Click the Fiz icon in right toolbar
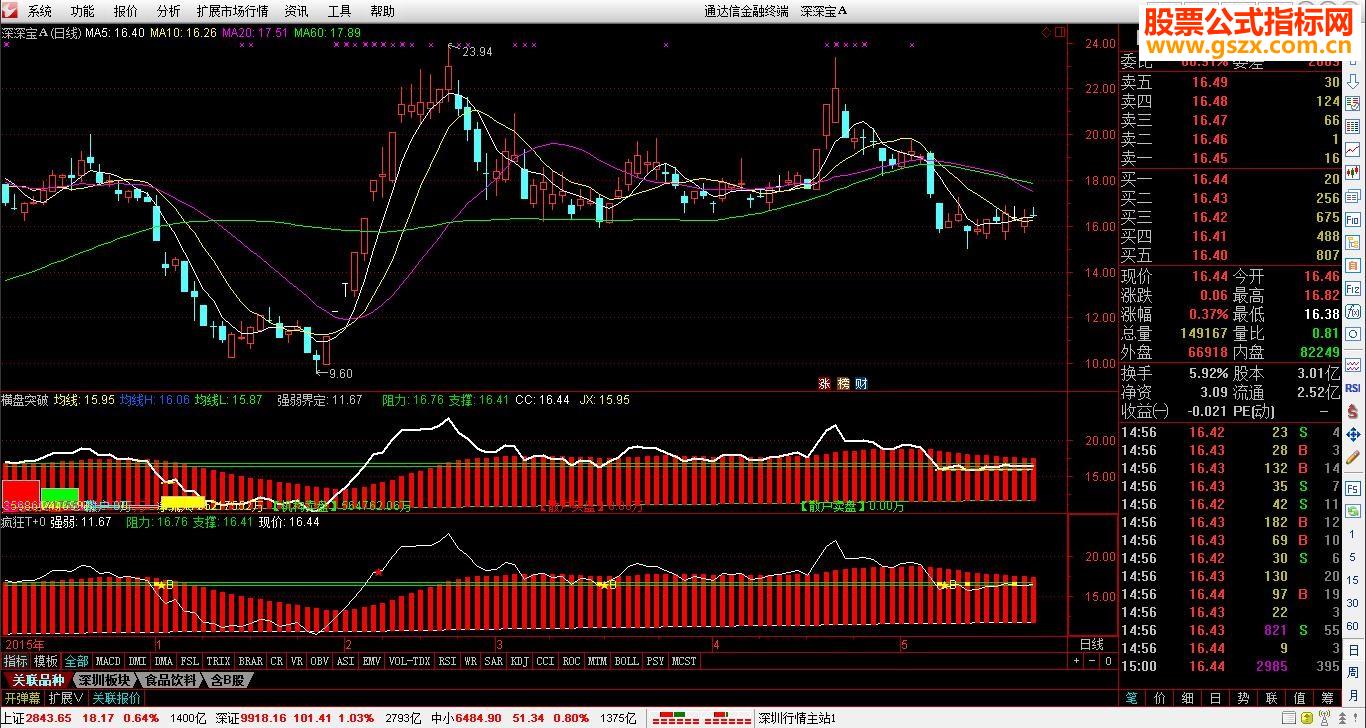This screenshot has width=1366, height=728. tap(1352, 289)
